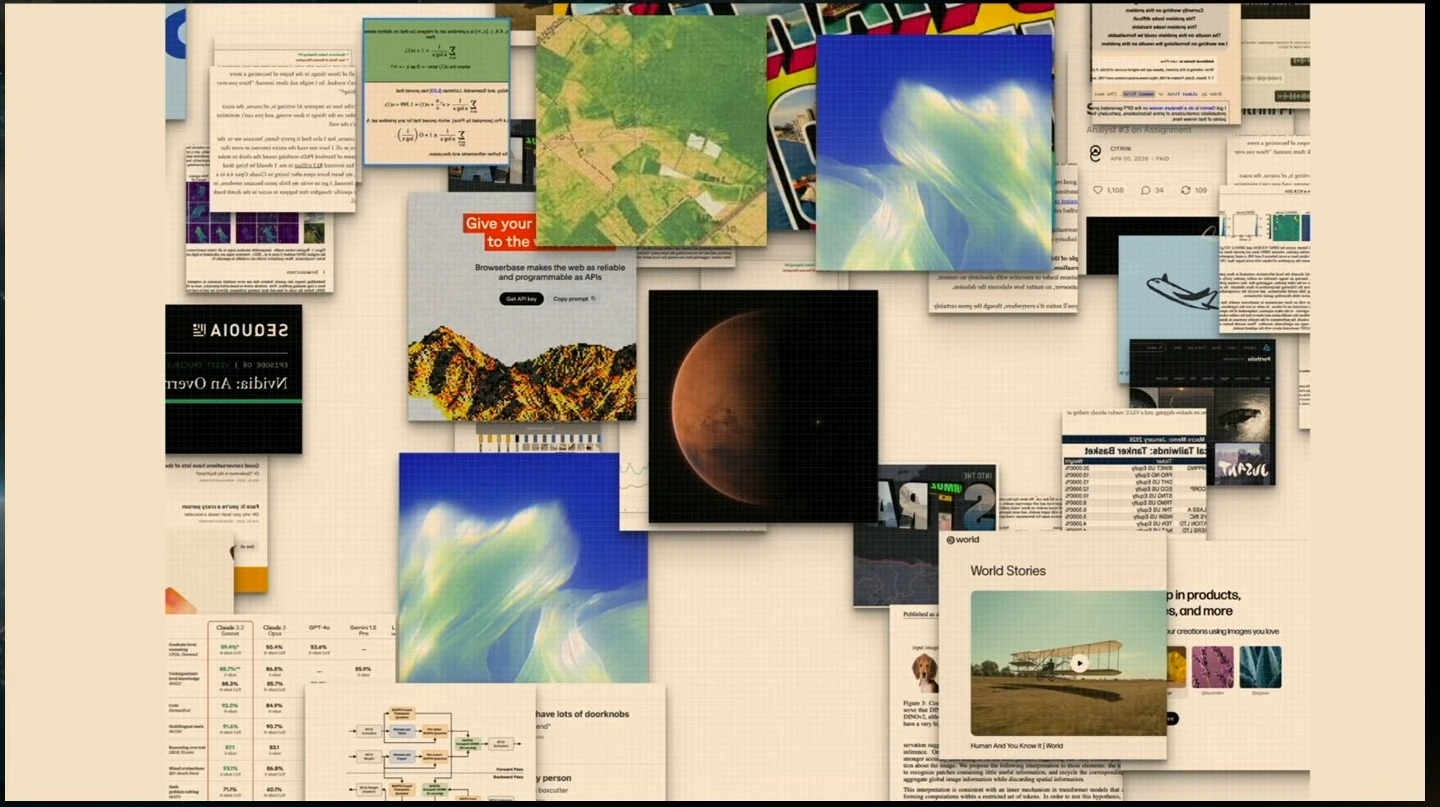Viewport: 1440px width, 807px height.
Task: Click the orange 'Give your' headline banner
Action: (499, 224)
